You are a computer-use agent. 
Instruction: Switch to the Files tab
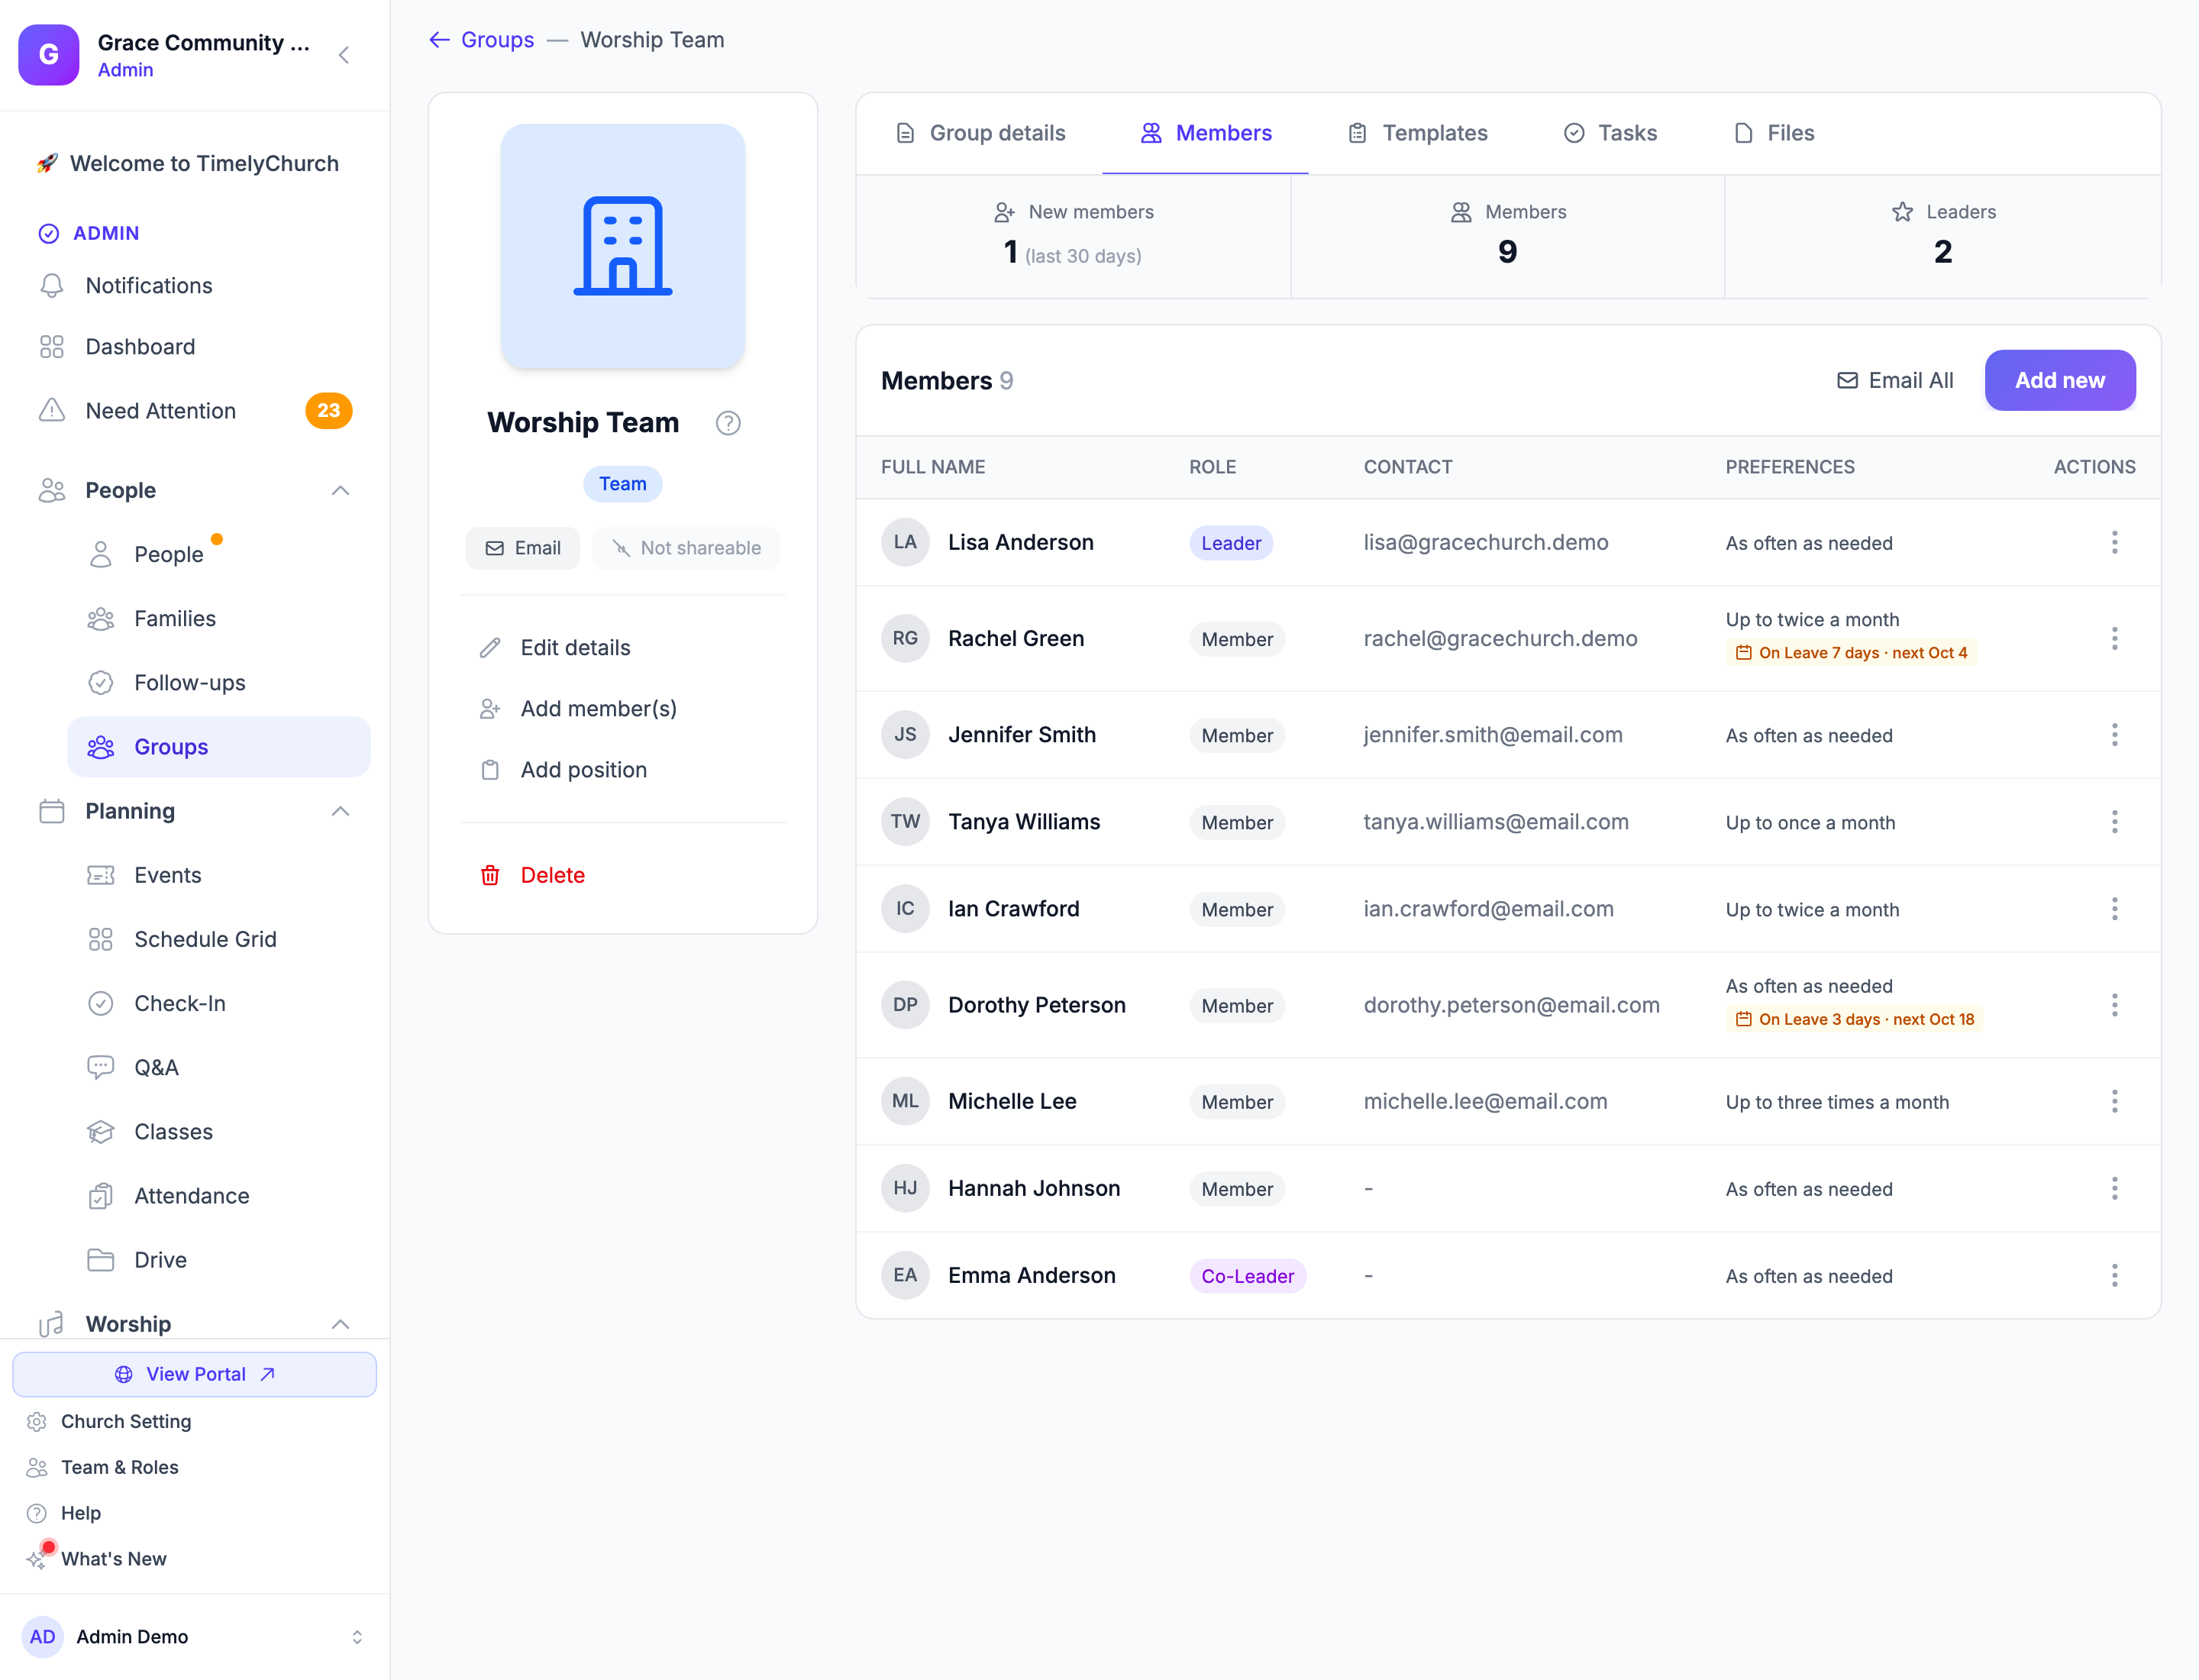click(x=1773, y=133)
